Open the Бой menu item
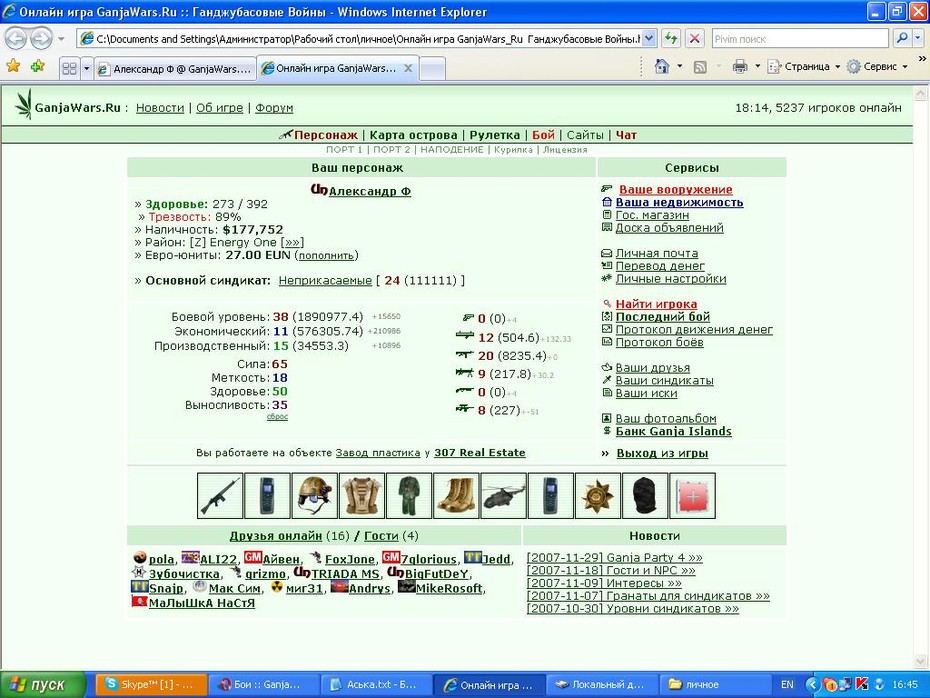Viewport: 930px width, 698px height. click(x=543, y=135)
